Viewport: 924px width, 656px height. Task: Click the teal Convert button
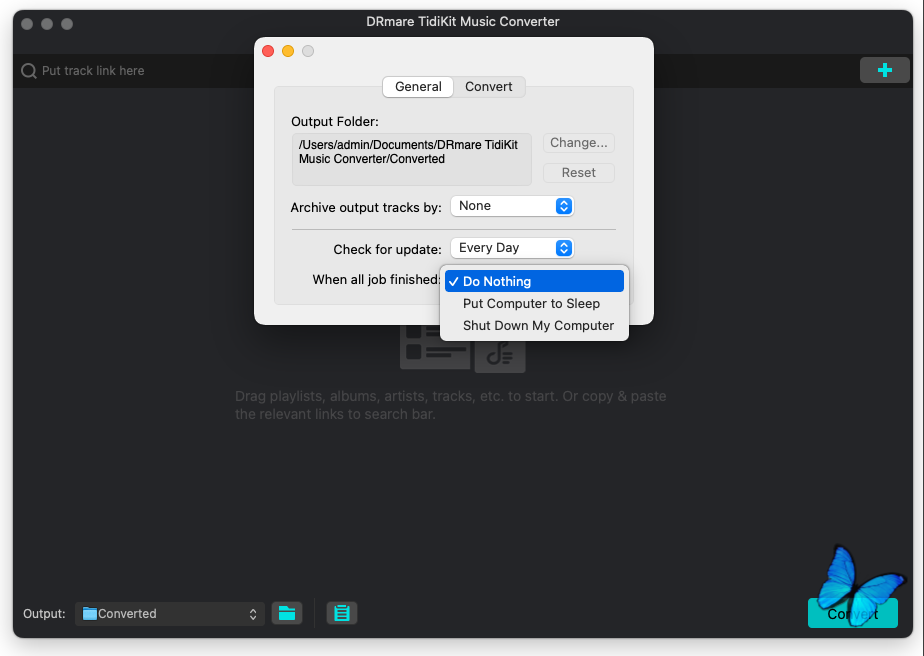853,613
